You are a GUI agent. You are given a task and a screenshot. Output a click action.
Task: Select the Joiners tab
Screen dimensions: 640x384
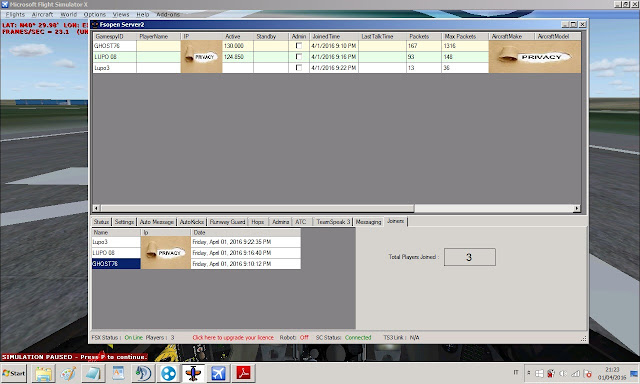point(396,221)
